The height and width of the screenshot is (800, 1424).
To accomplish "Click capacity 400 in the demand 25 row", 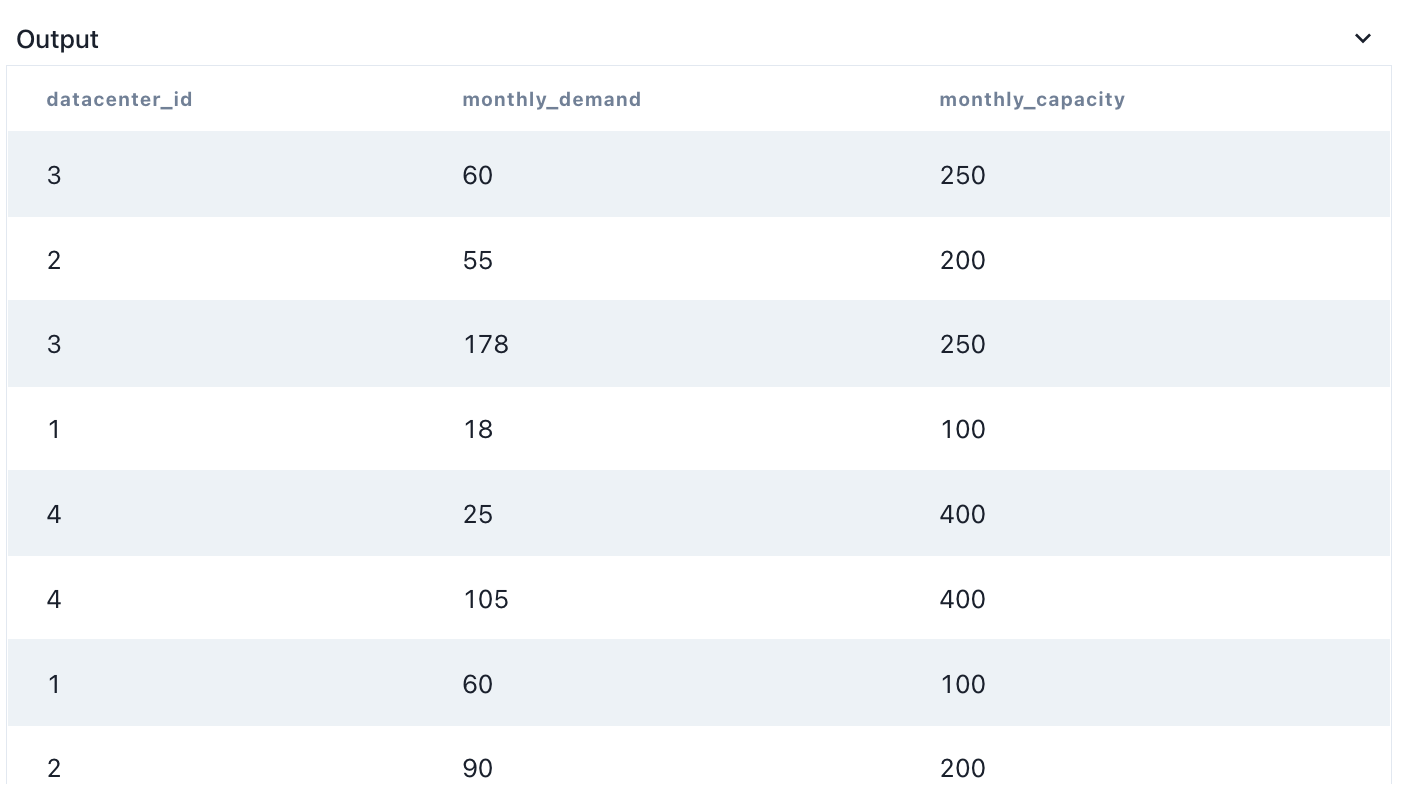I will point(962,514).
